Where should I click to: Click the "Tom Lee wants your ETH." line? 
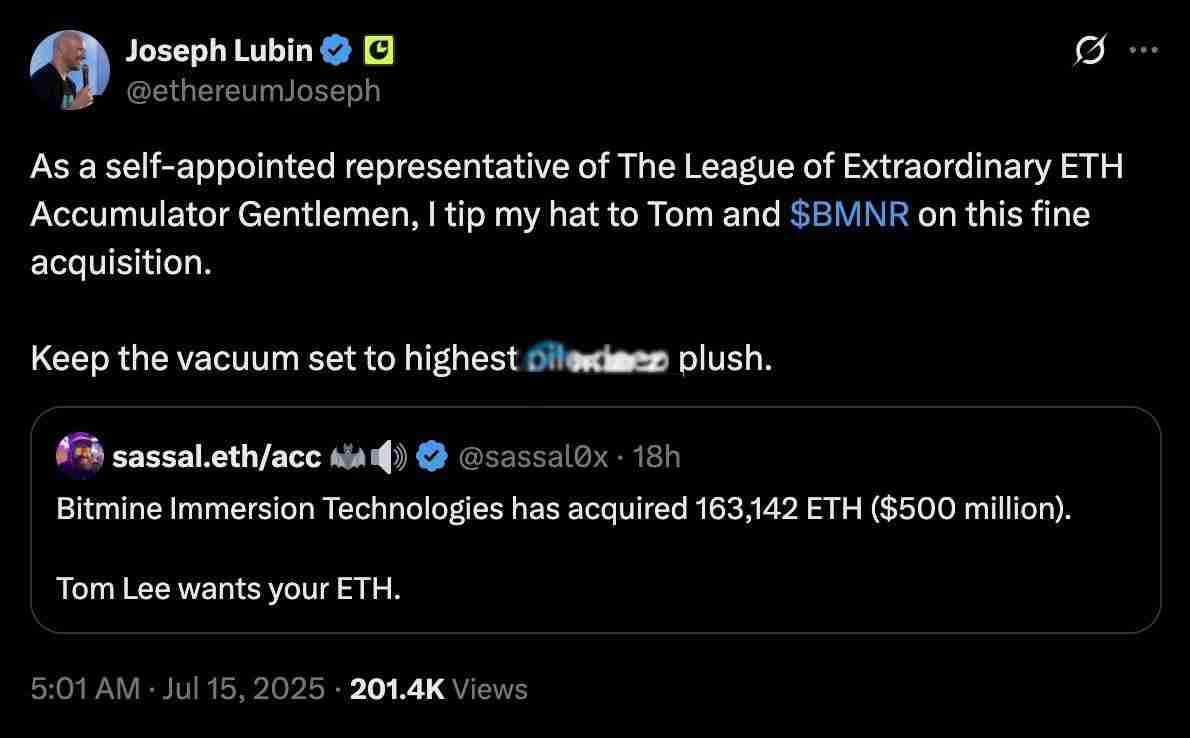(x=229, y=589)
